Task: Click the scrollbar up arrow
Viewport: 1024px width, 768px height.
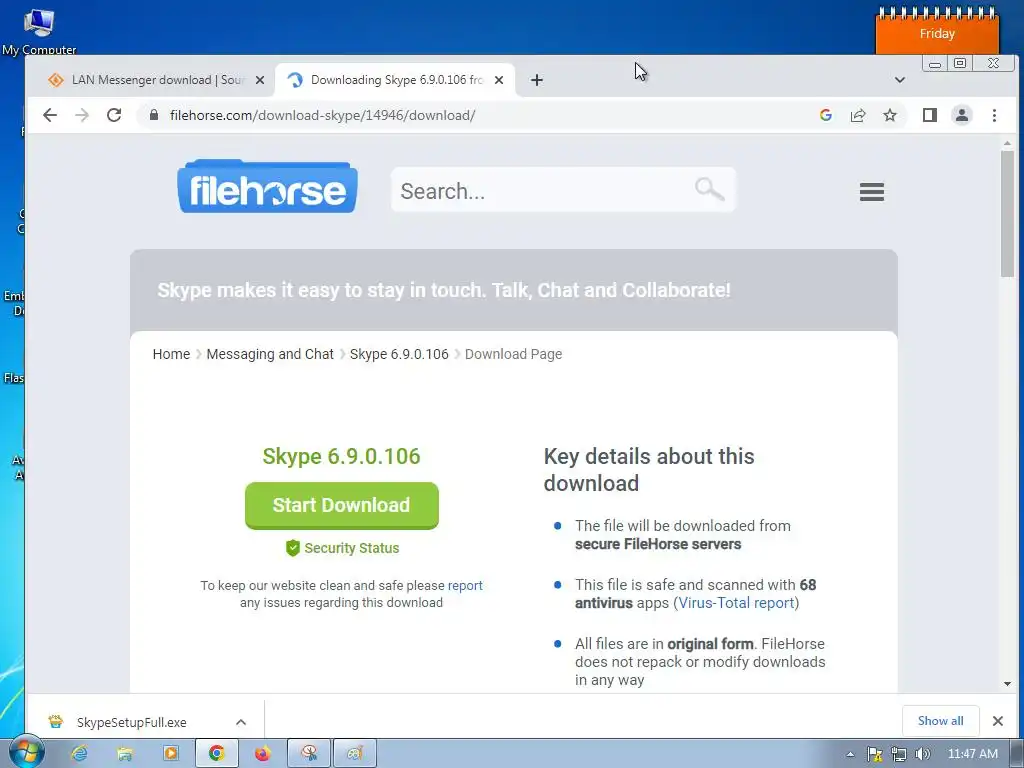Action: [x=1007, y=143]
